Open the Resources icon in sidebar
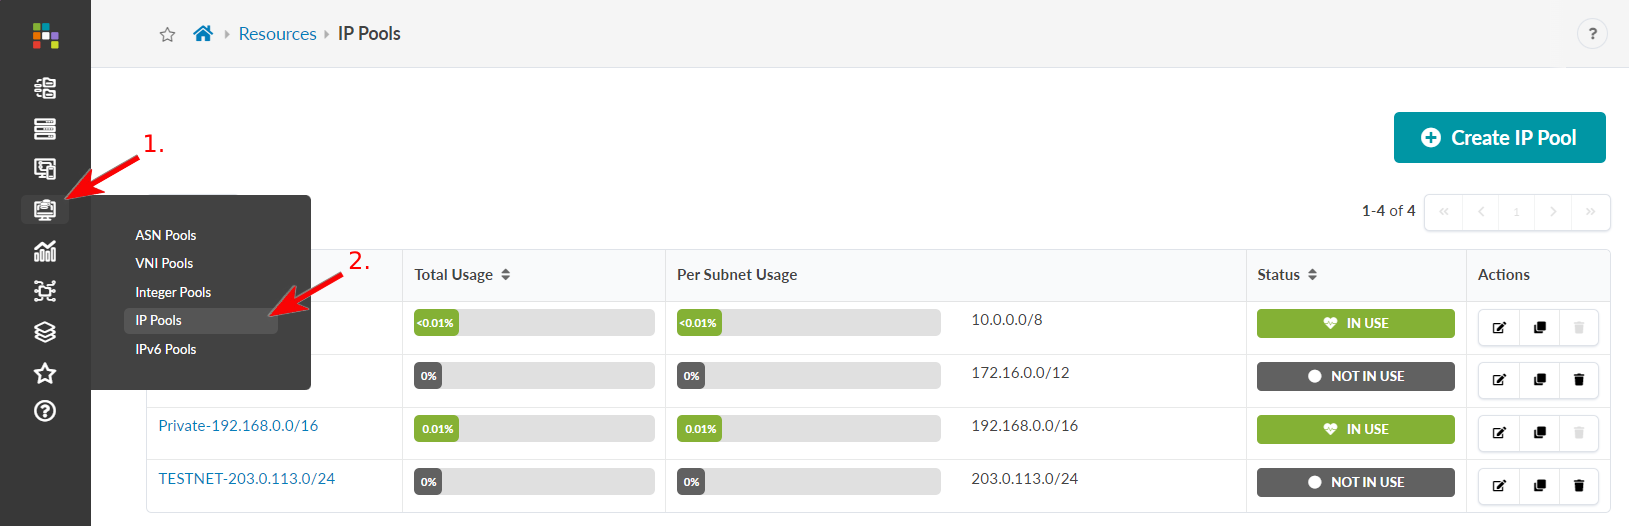The height and width of the screenshot is (526, 1629). (x=45, y=210)
